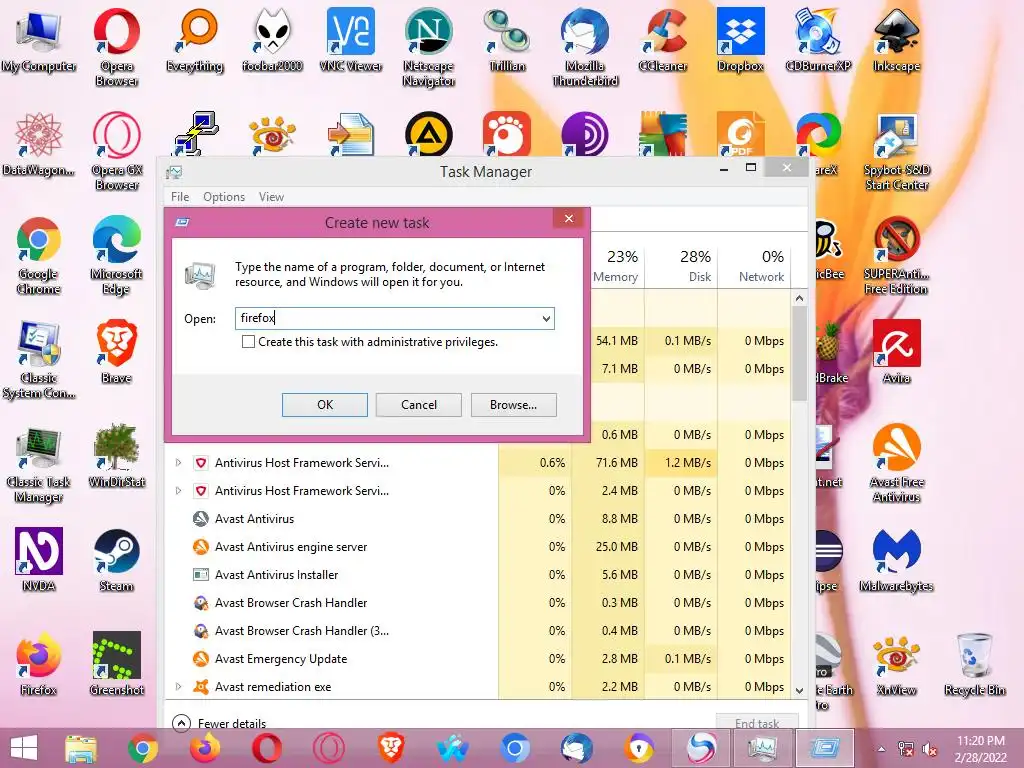This screenshot has width=1024, height=768.
Task: Open the Options menu in Task Manager
Action: coord(224,197)
